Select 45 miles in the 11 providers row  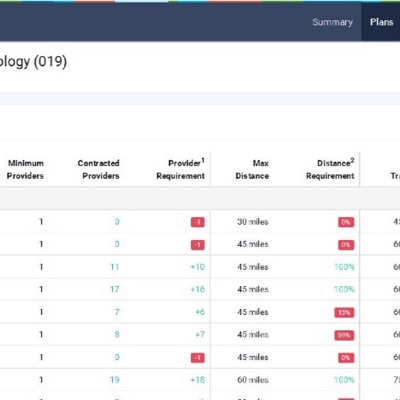tap(253, 267)
